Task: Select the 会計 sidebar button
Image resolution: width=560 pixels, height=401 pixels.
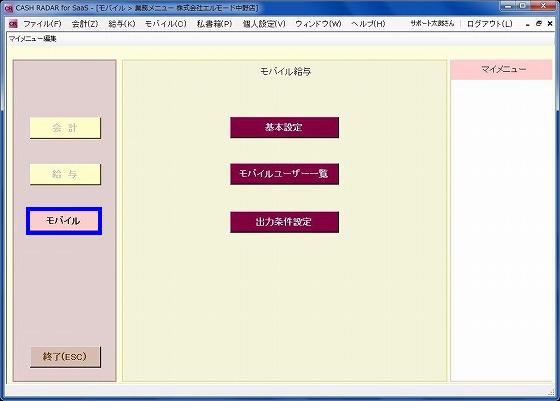Action: click(x=65, y=128)
